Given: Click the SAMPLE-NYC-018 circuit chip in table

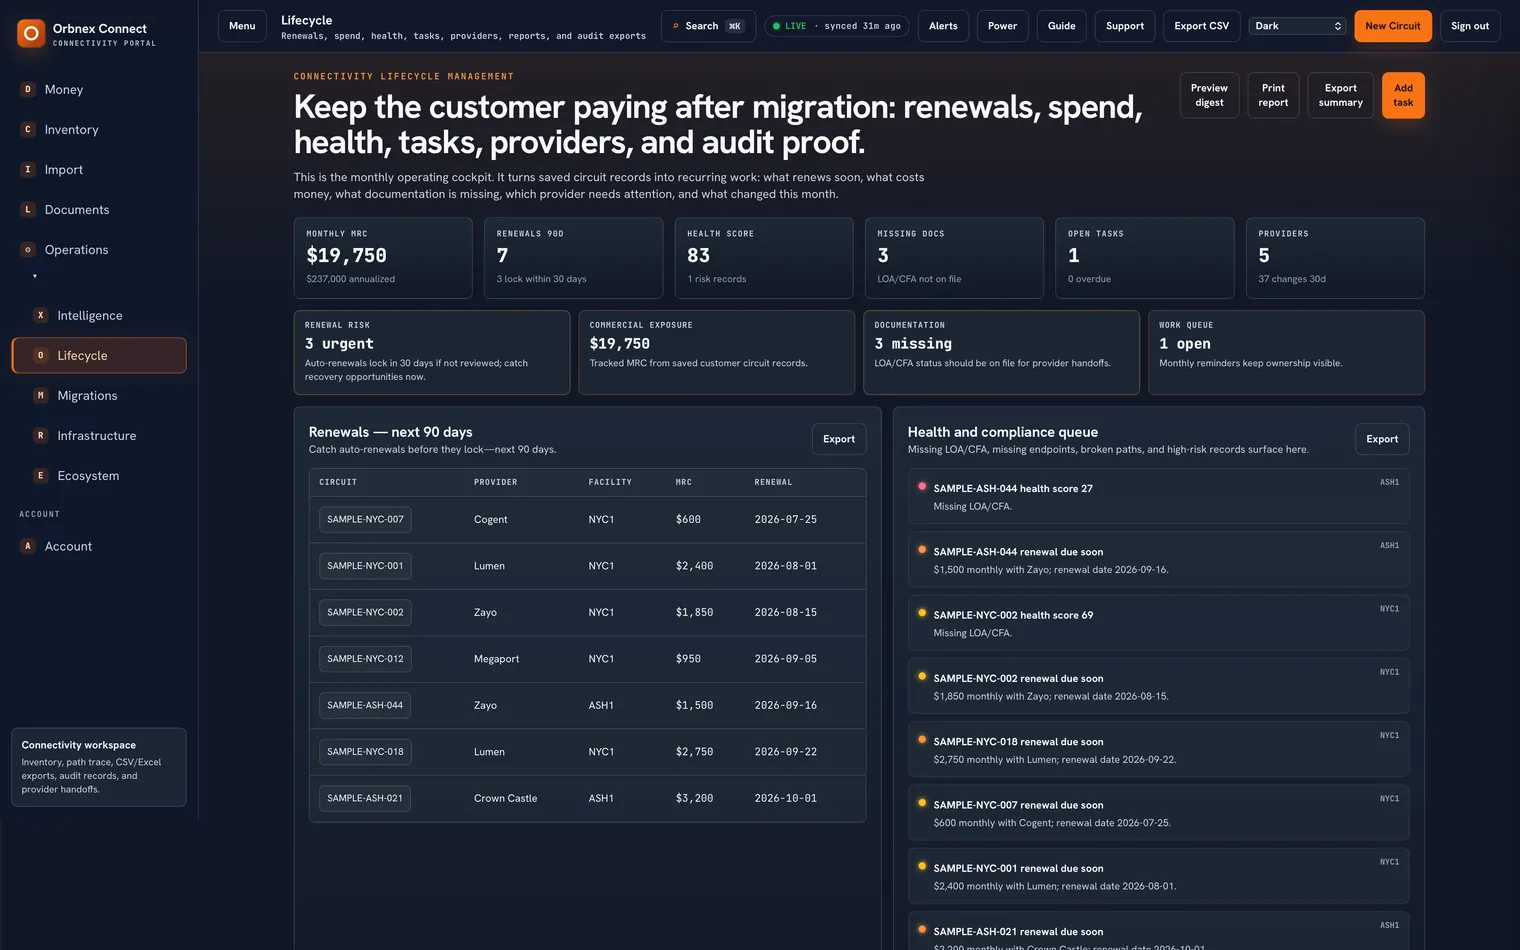Looking at the screenshot, I should pos(365,752).
